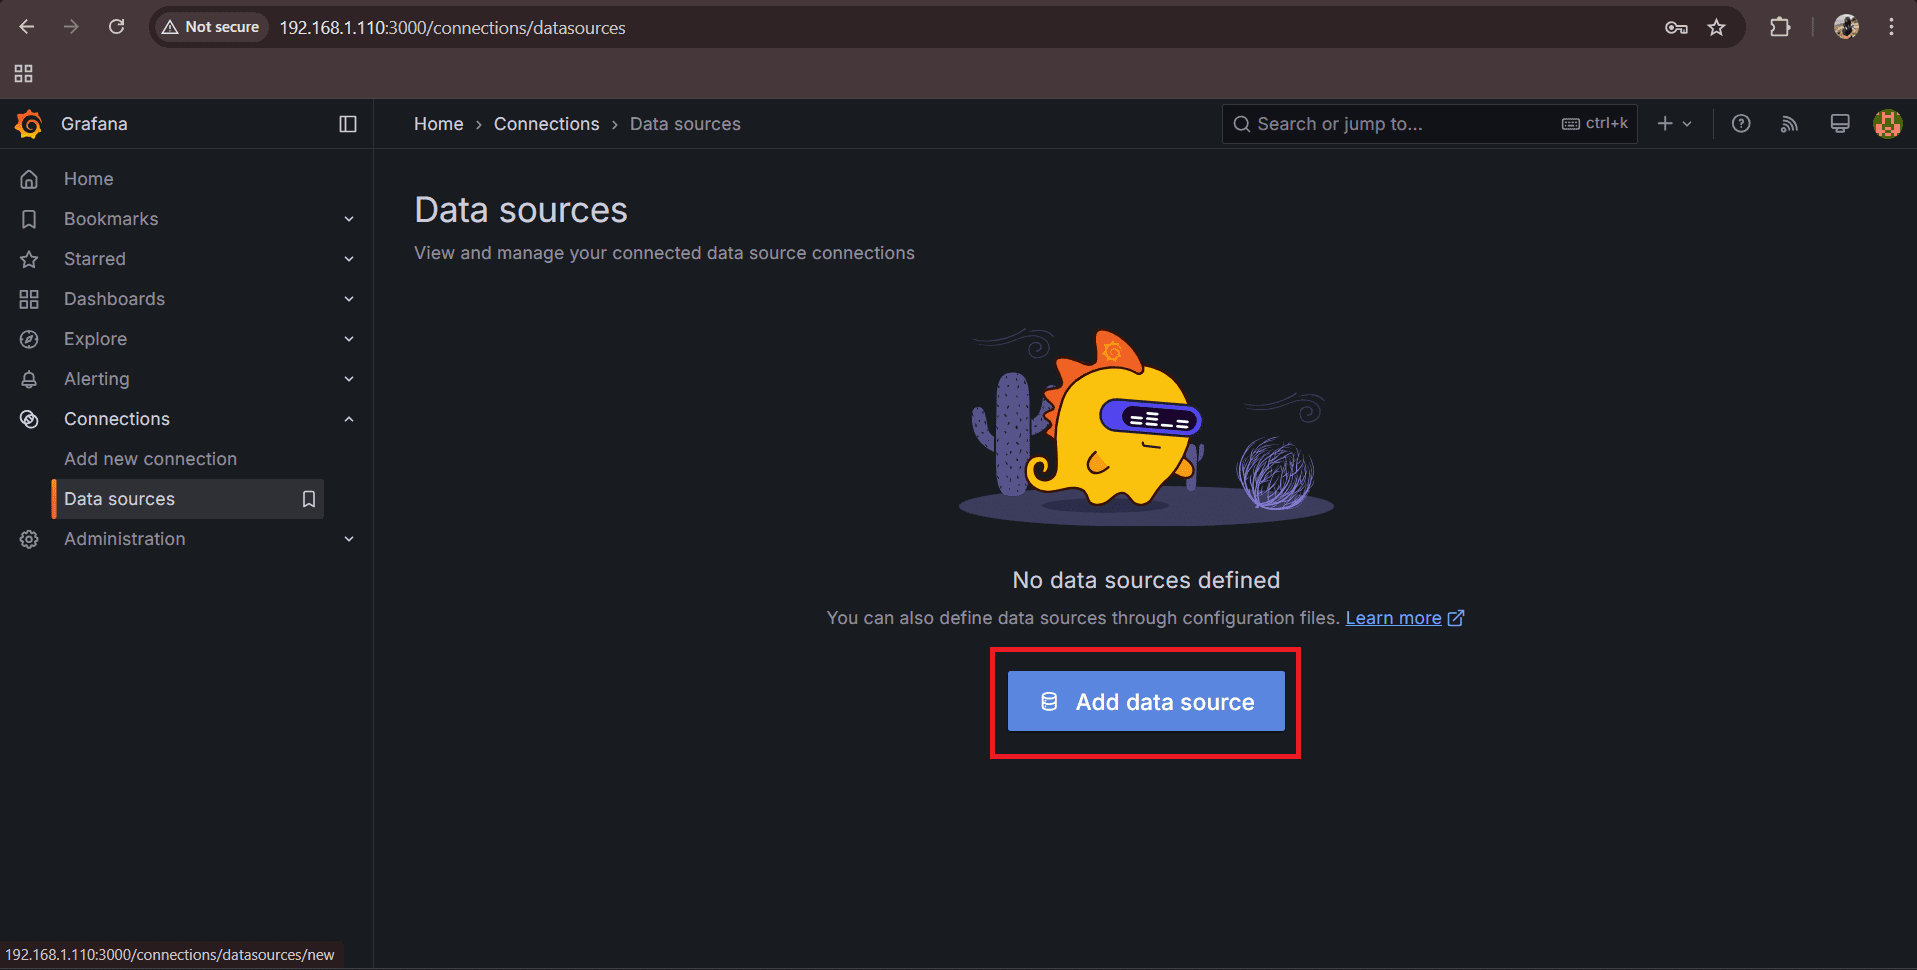Collapse the Connections menu section
The height and width of the screenshot is (970, 1917).
click(x=349, y=419)
